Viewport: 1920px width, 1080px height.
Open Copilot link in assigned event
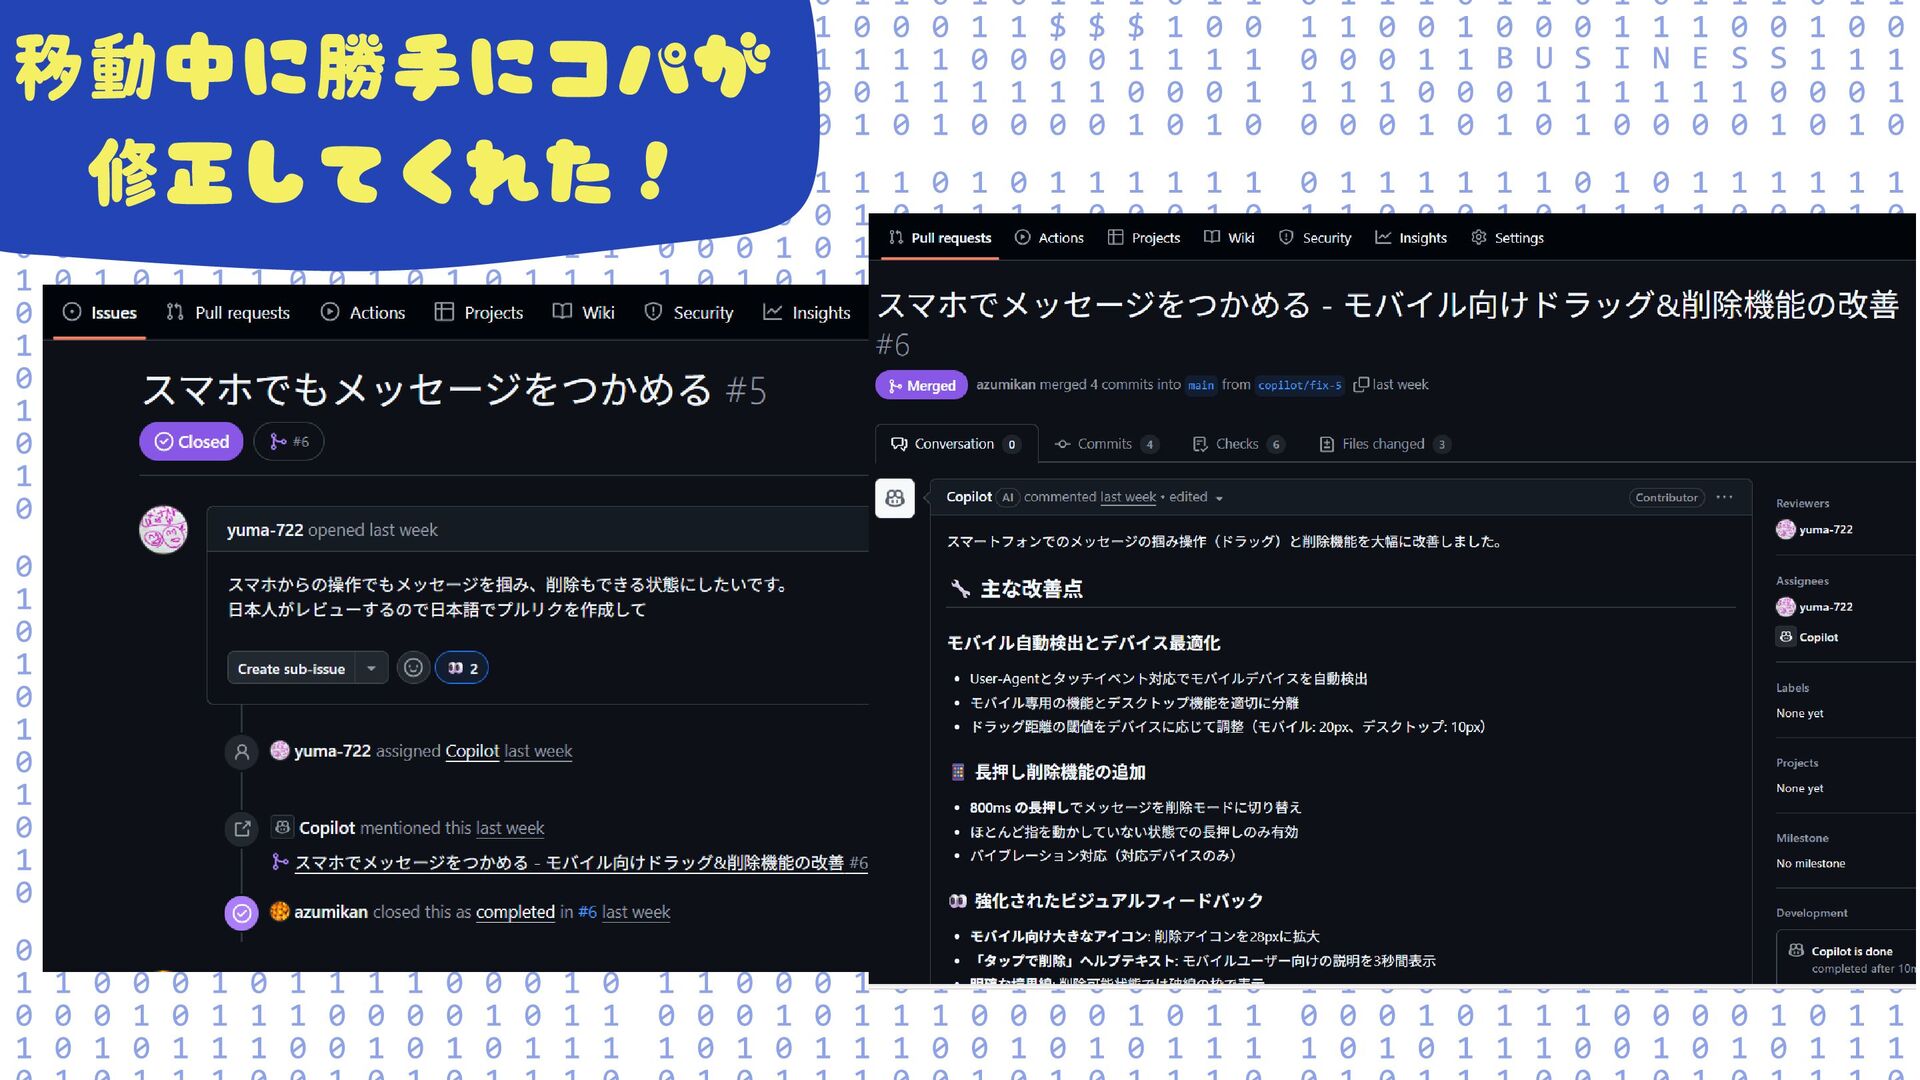point(472,751)
